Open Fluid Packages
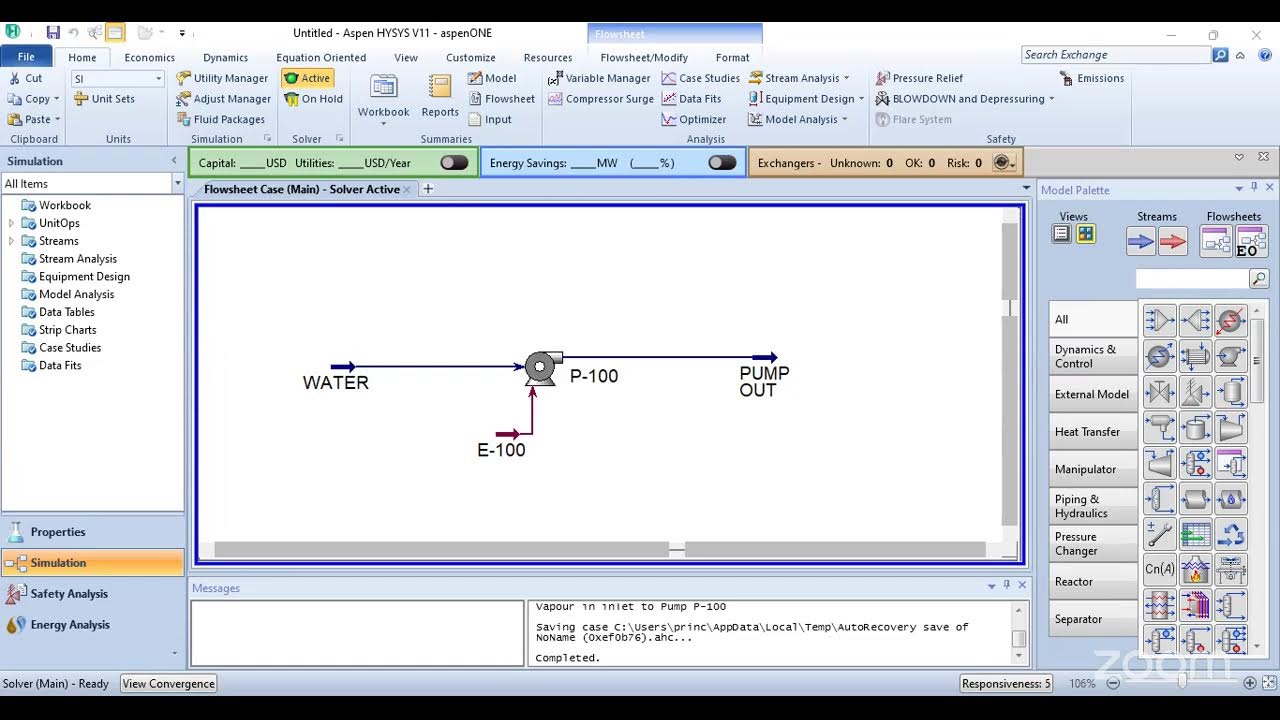The width and height of the screenshot is (1280, 720). click(220, 119)
